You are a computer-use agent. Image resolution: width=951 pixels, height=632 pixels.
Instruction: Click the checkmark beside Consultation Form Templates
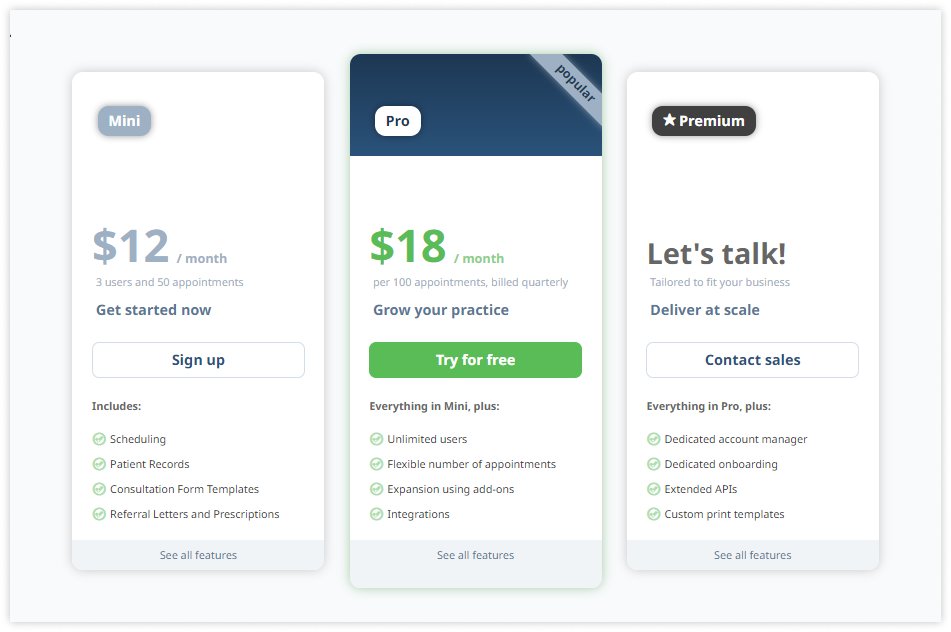(x=99, y=489)
